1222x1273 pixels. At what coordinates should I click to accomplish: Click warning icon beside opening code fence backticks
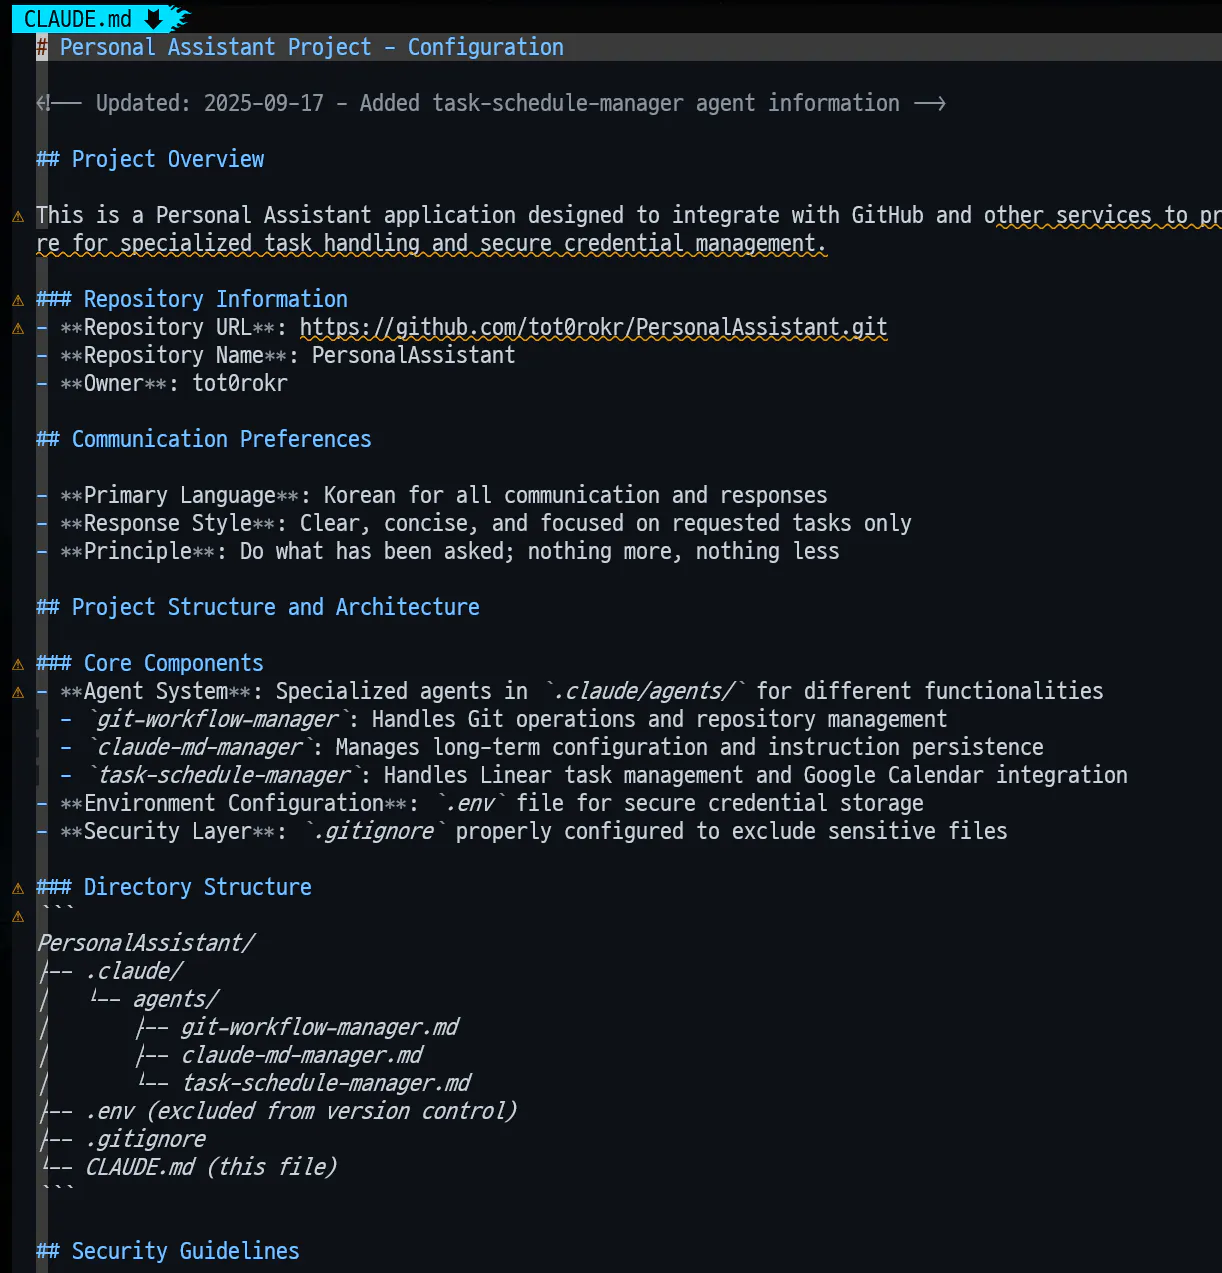pyautogui.click(x=18, y=916)
